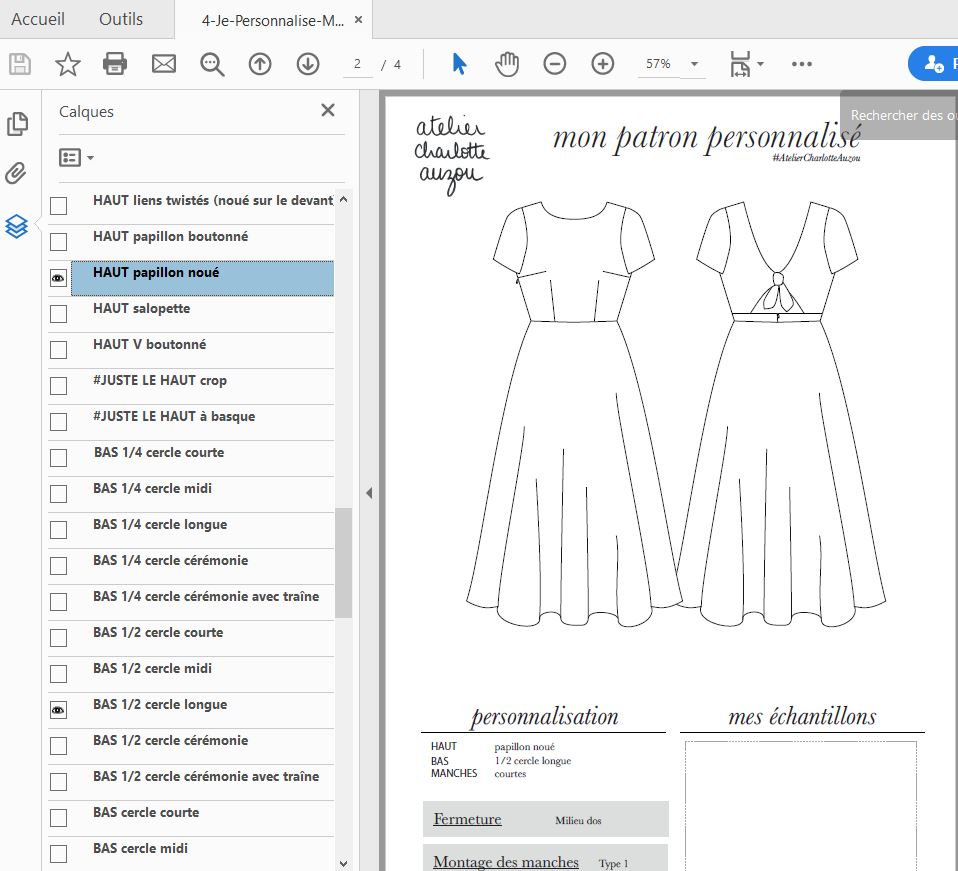This screenshot has width=958, height=871.
Task: Show the HAUT salopette layer
Action: pyautogui.click(x=58, y=314)
